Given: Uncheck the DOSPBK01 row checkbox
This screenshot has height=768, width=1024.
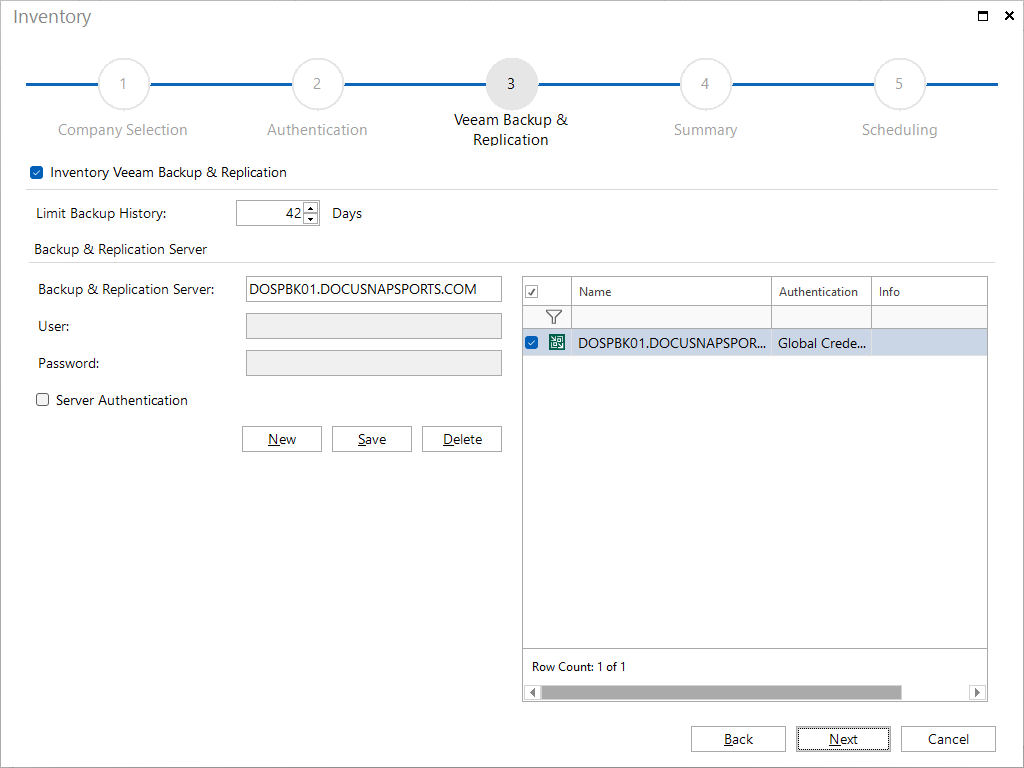Looking at the screenshot, I should 532,342.
